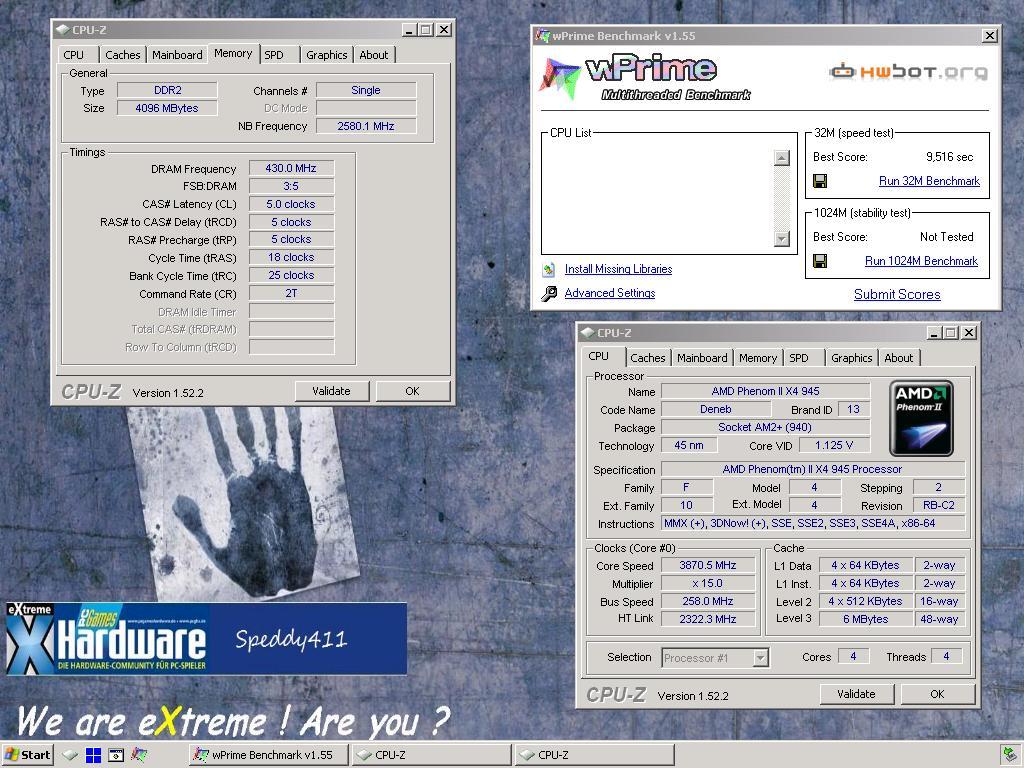1024x768 pixels.
Task: Activate wPrime Benchmark v1.55 taskbar button
Action: pyautogui.click(x=269, y=755)
